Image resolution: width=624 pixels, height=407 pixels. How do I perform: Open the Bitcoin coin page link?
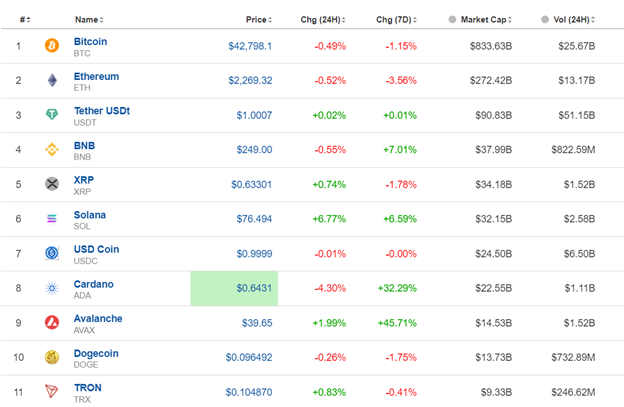[x=90, y=41]
